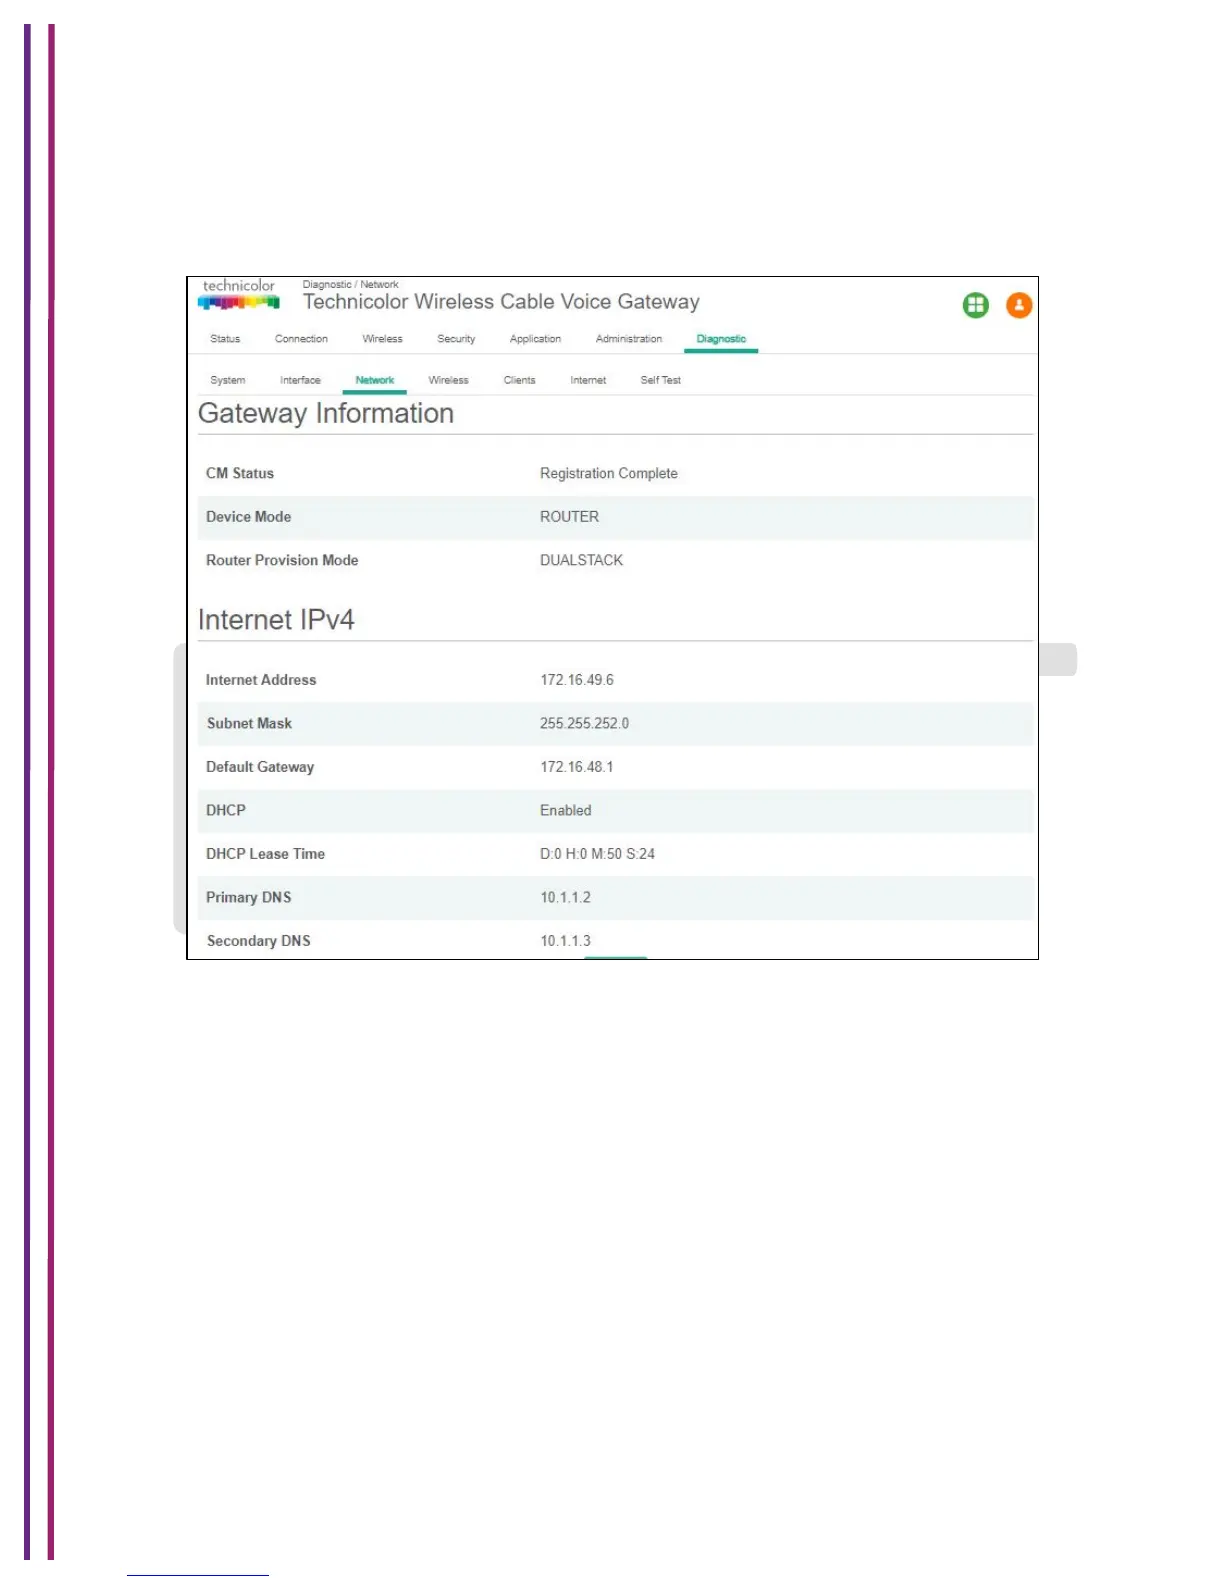Select the gateway value 172.16.48.1
This screenshot has width=1224, height=1584.
coord(577,767)
